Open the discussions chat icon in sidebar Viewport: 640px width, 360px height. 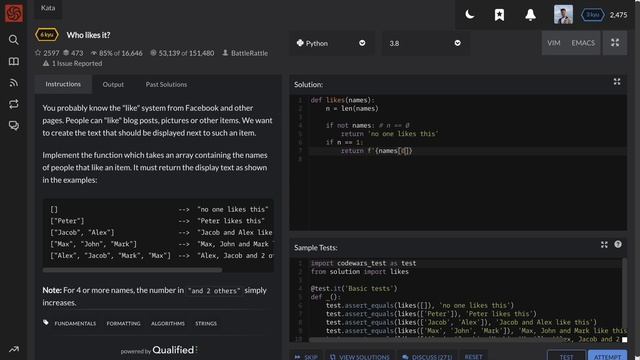click(x=13, y=125)
